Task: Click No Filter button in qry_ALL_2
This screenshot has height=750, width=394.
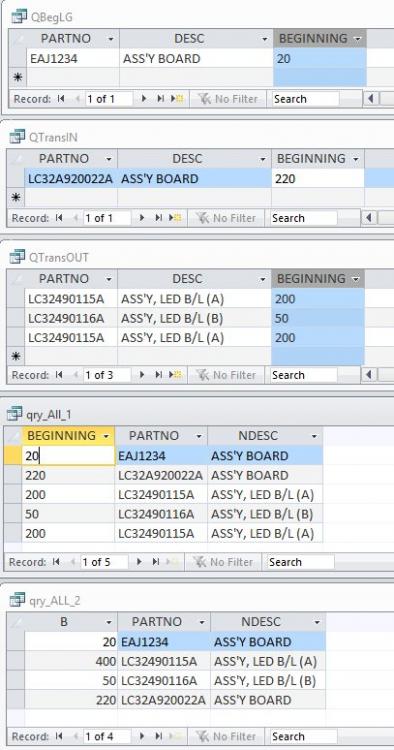Action: (x=226, y=737)
